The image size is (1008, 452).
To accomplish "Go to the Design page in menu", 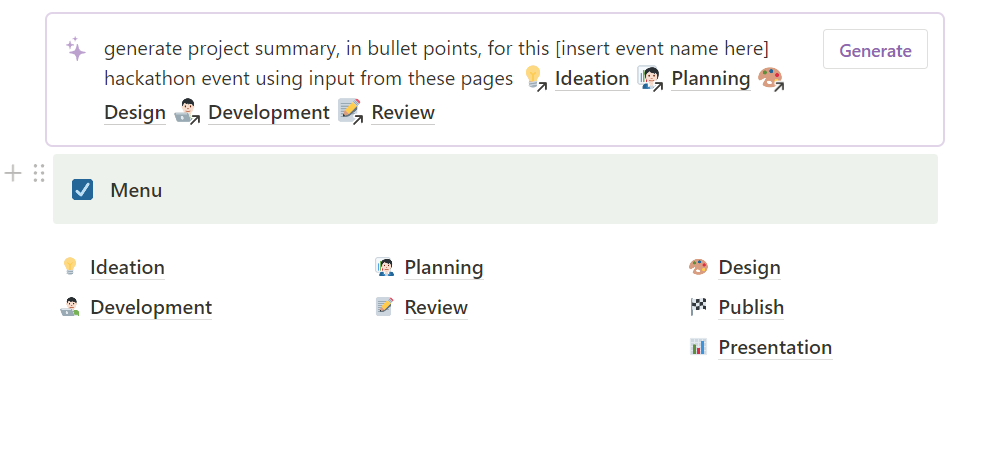I will 749,267.
